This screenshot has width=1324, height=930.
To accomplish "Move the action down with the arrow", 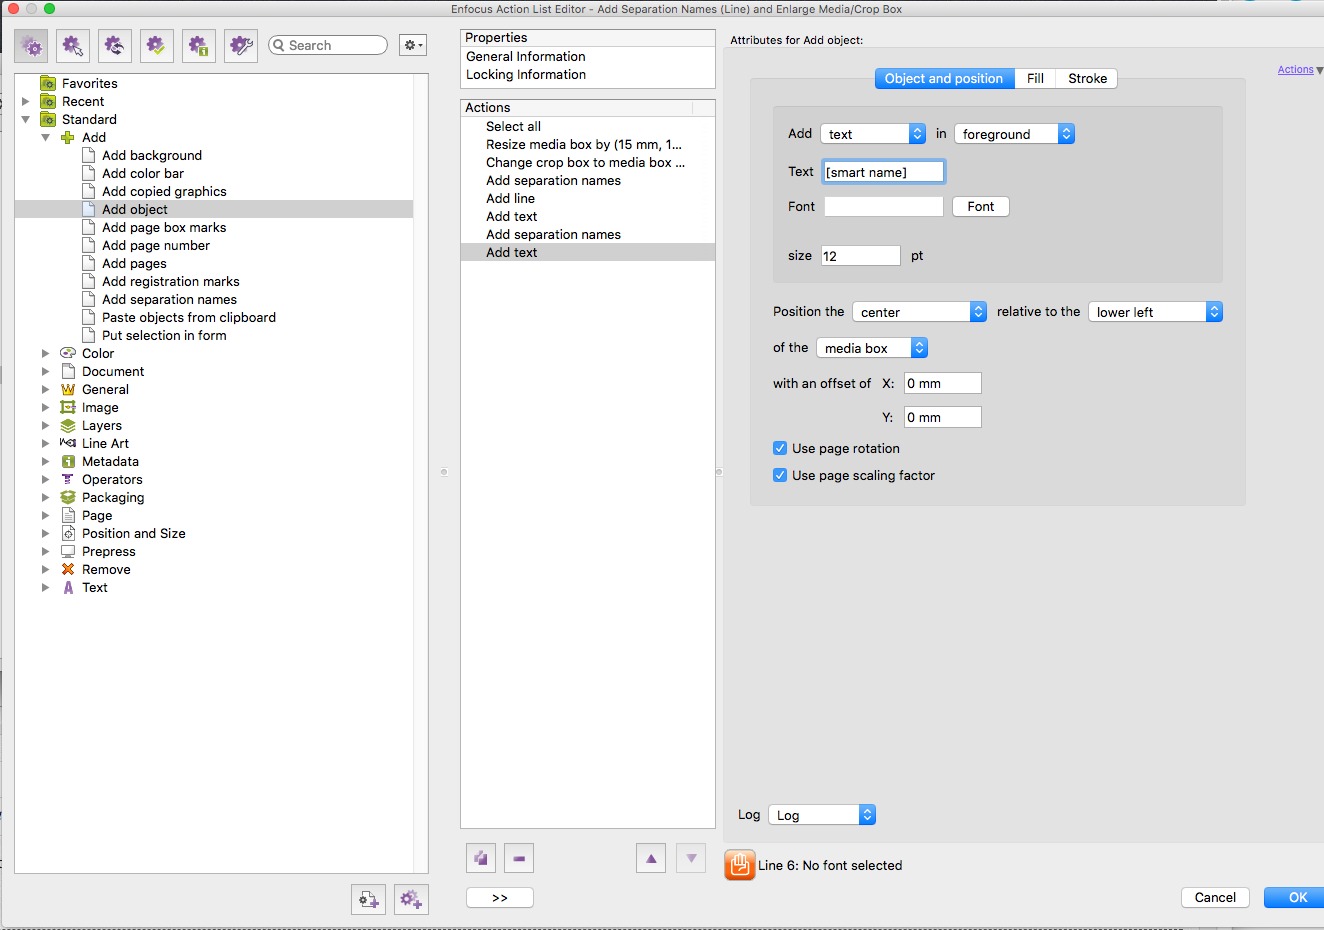I will (x=691, y=858).
